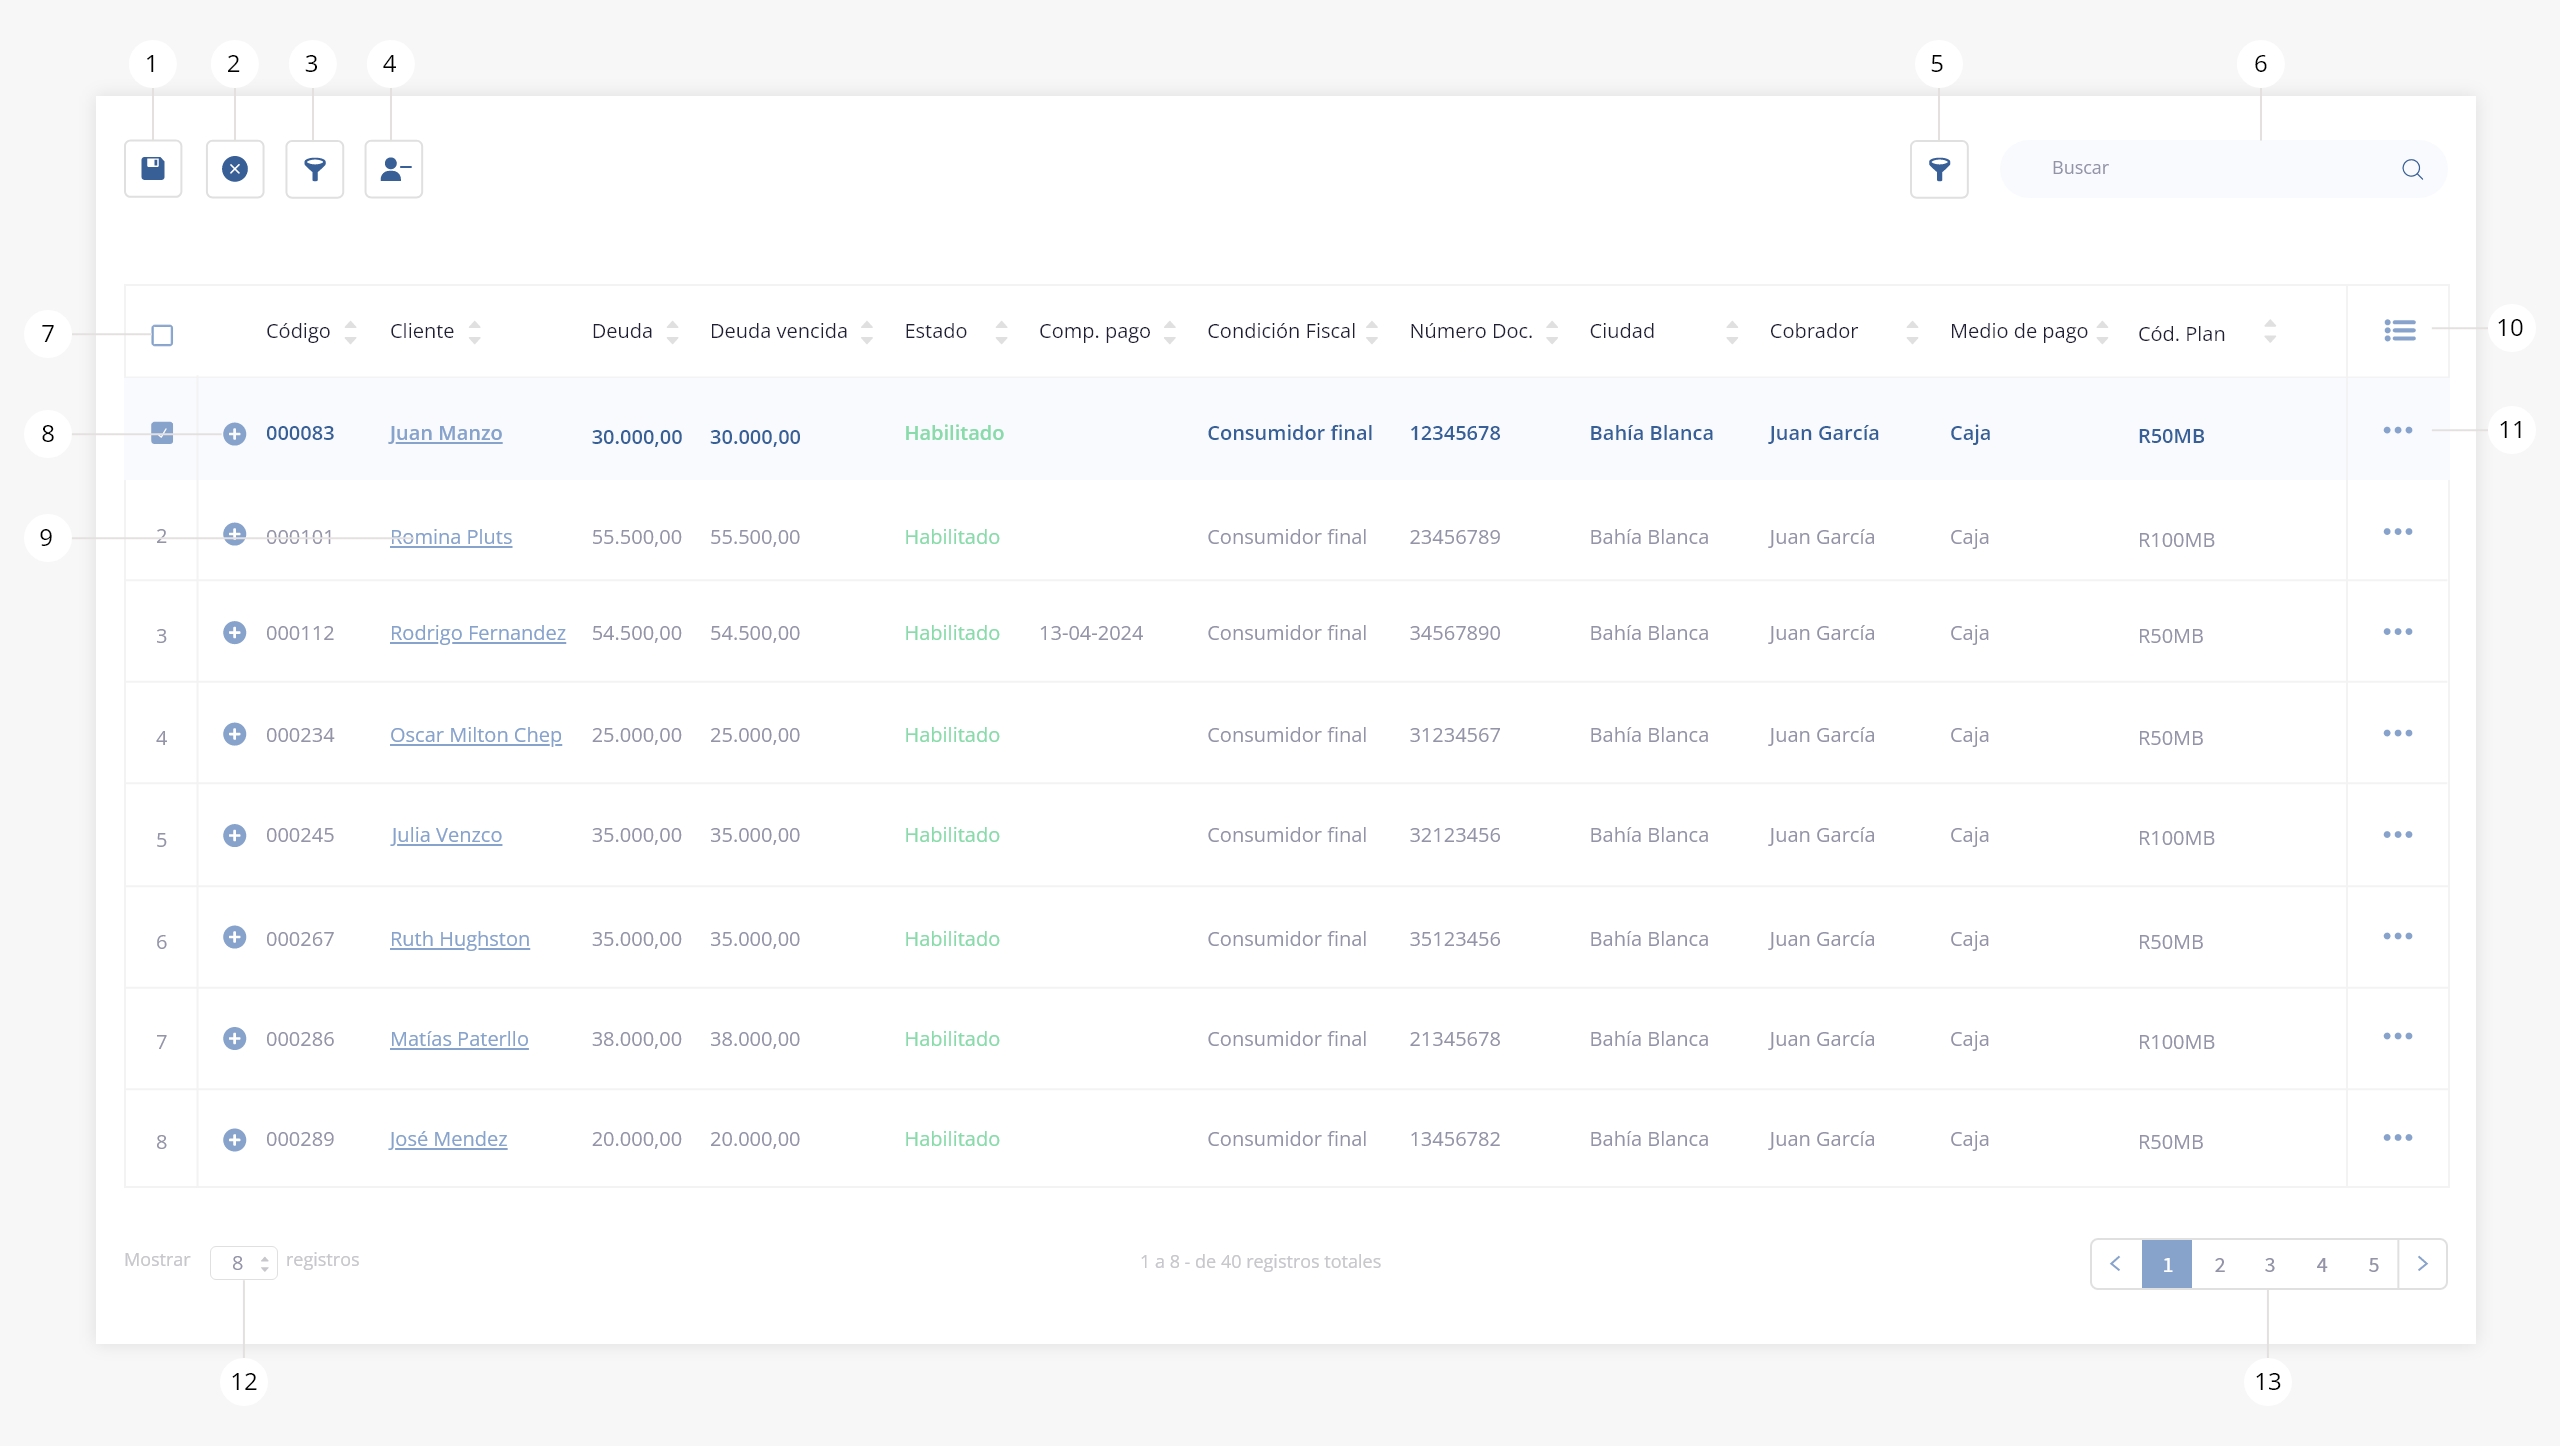Expand row 000083 with plus icon
Screen dimensions: 2560x1446
tap(234, 433)
